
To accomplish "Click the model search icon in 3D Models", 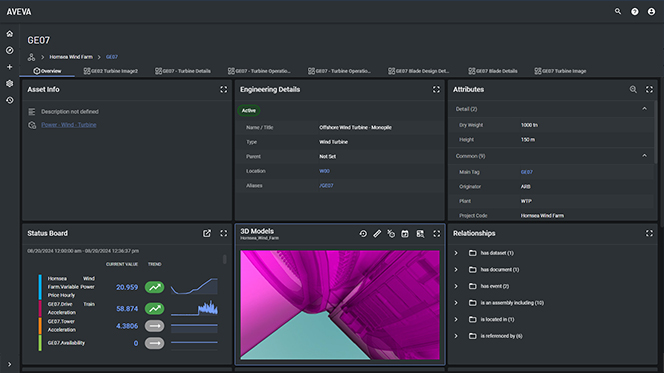I will click(x=420, y=234).
